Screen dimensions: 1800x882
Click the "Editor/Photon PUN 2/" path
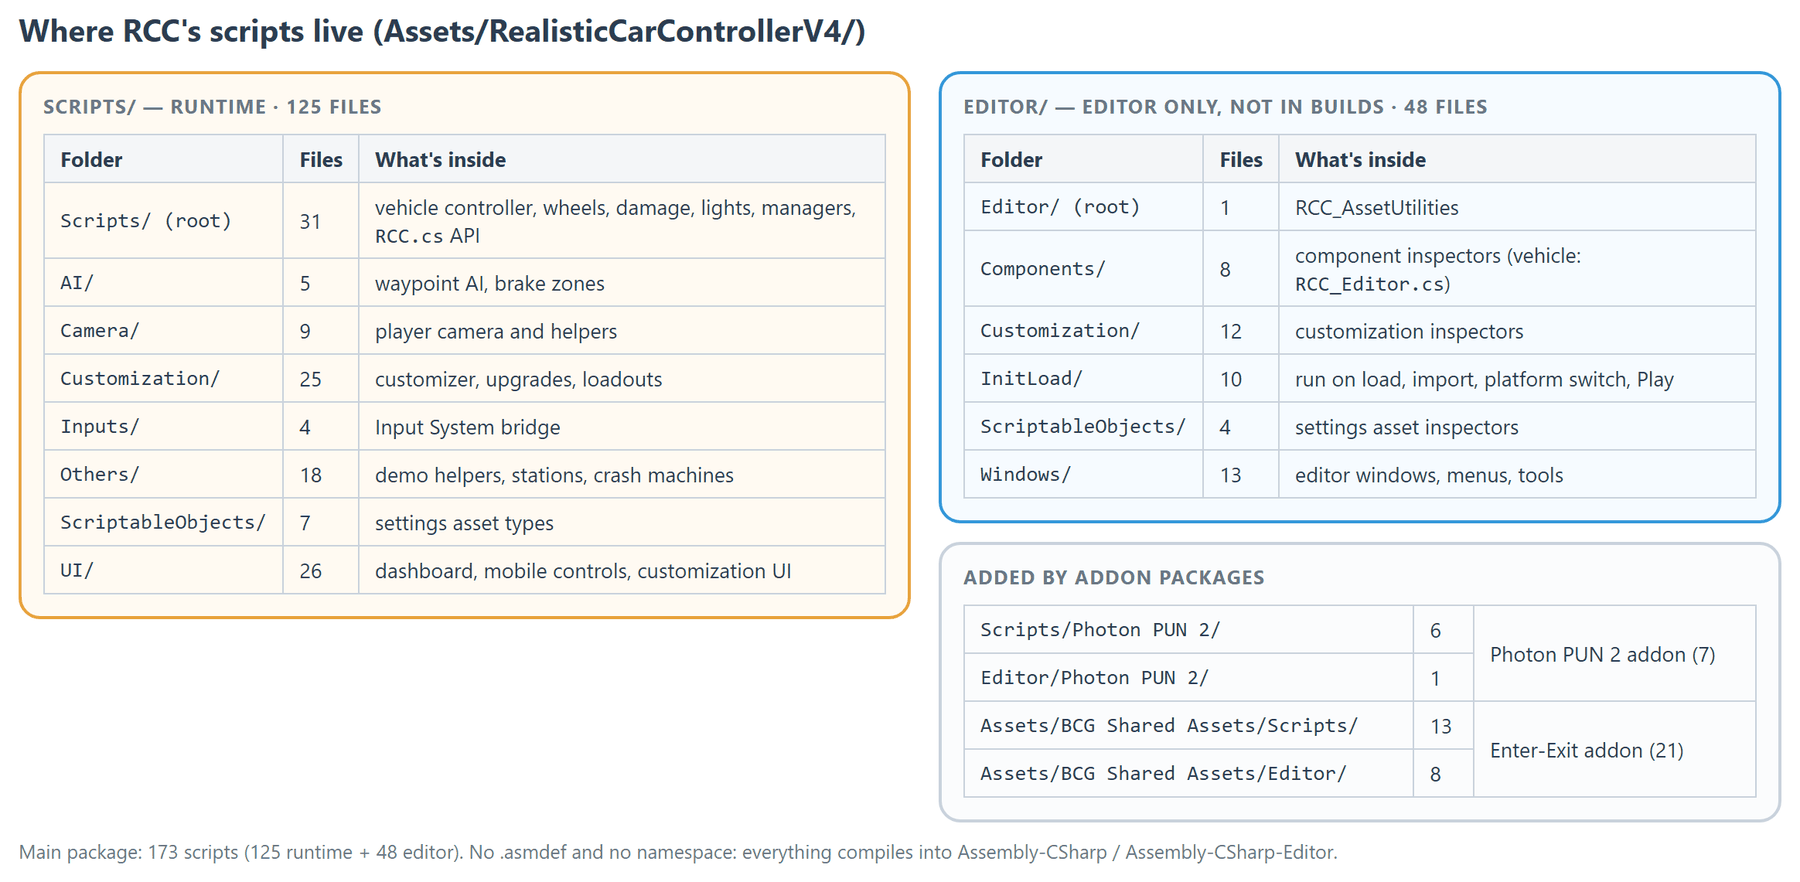(x=1094, y=678)
